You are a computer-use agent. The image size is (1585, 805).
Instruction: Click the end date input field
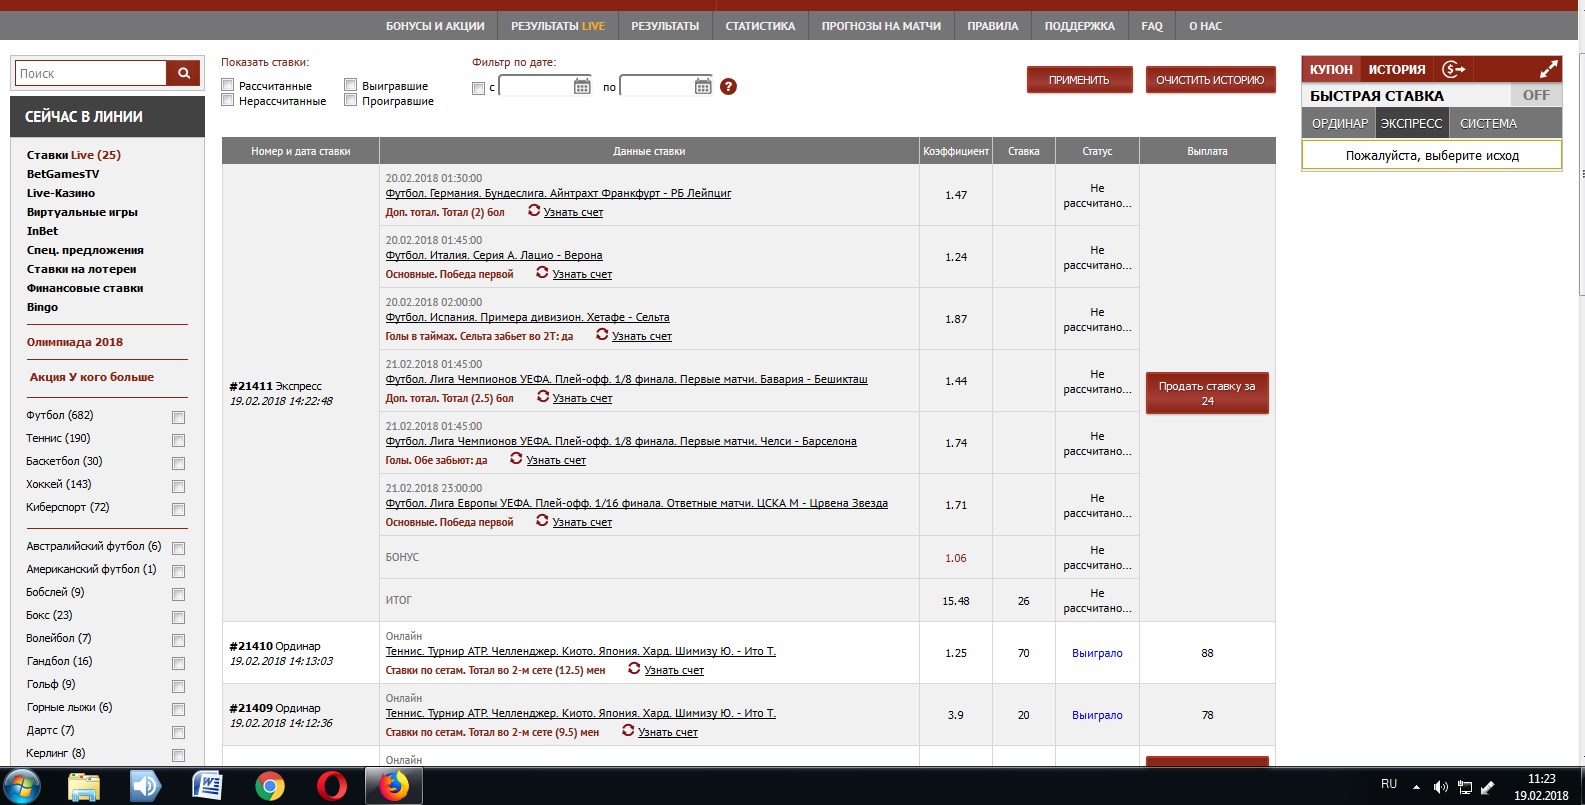pyautogui.click(x=657, y=87)
